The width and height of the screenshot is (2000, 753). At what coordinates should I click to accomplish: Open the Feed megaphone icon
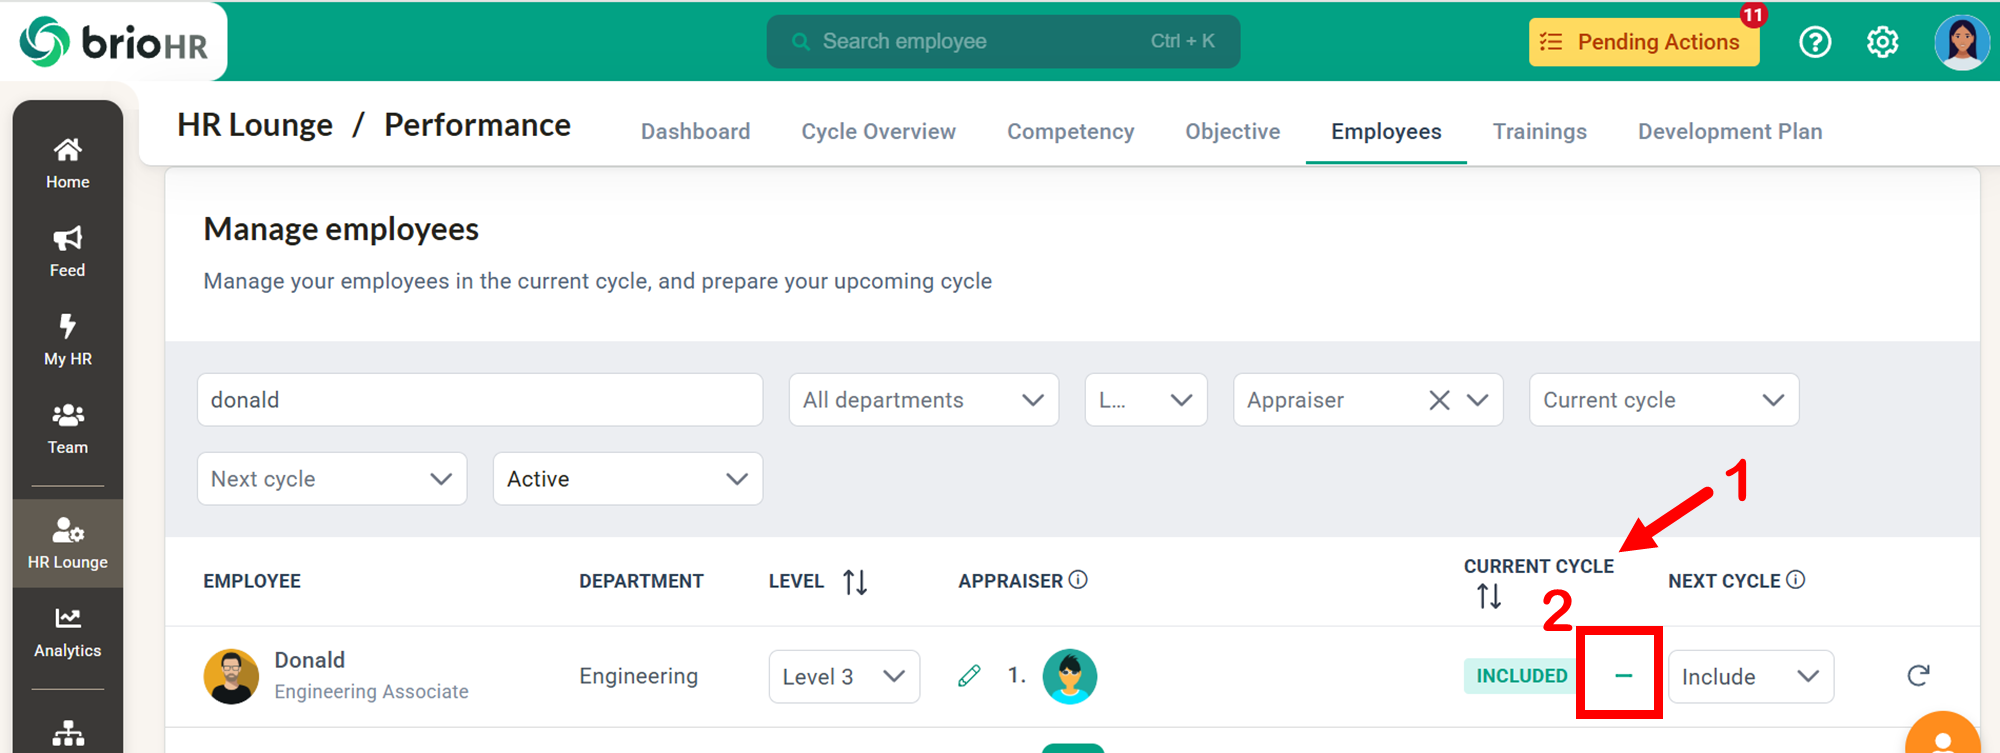[x=67, y=240]
